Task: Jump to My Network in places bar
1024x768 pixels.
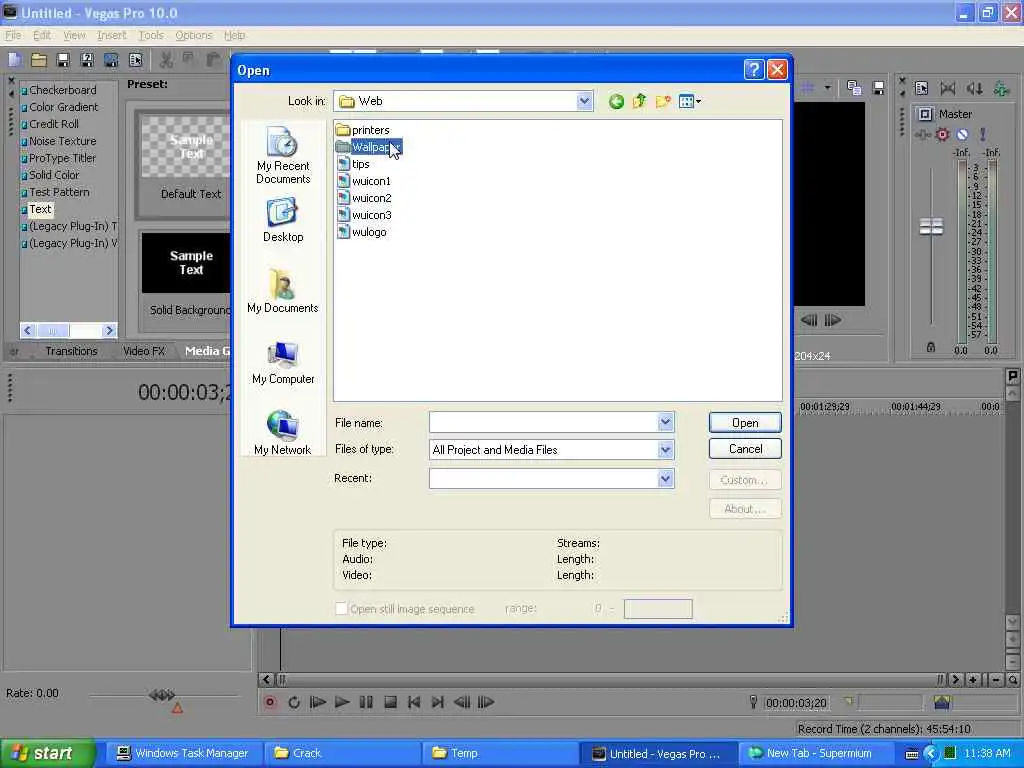Action: click(x=283, y=433)
